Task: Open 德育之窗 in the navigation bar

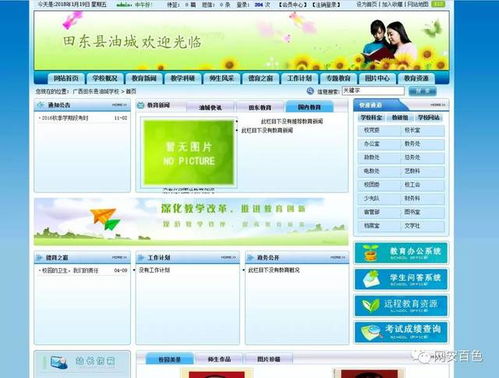Action: pos(261,78)
